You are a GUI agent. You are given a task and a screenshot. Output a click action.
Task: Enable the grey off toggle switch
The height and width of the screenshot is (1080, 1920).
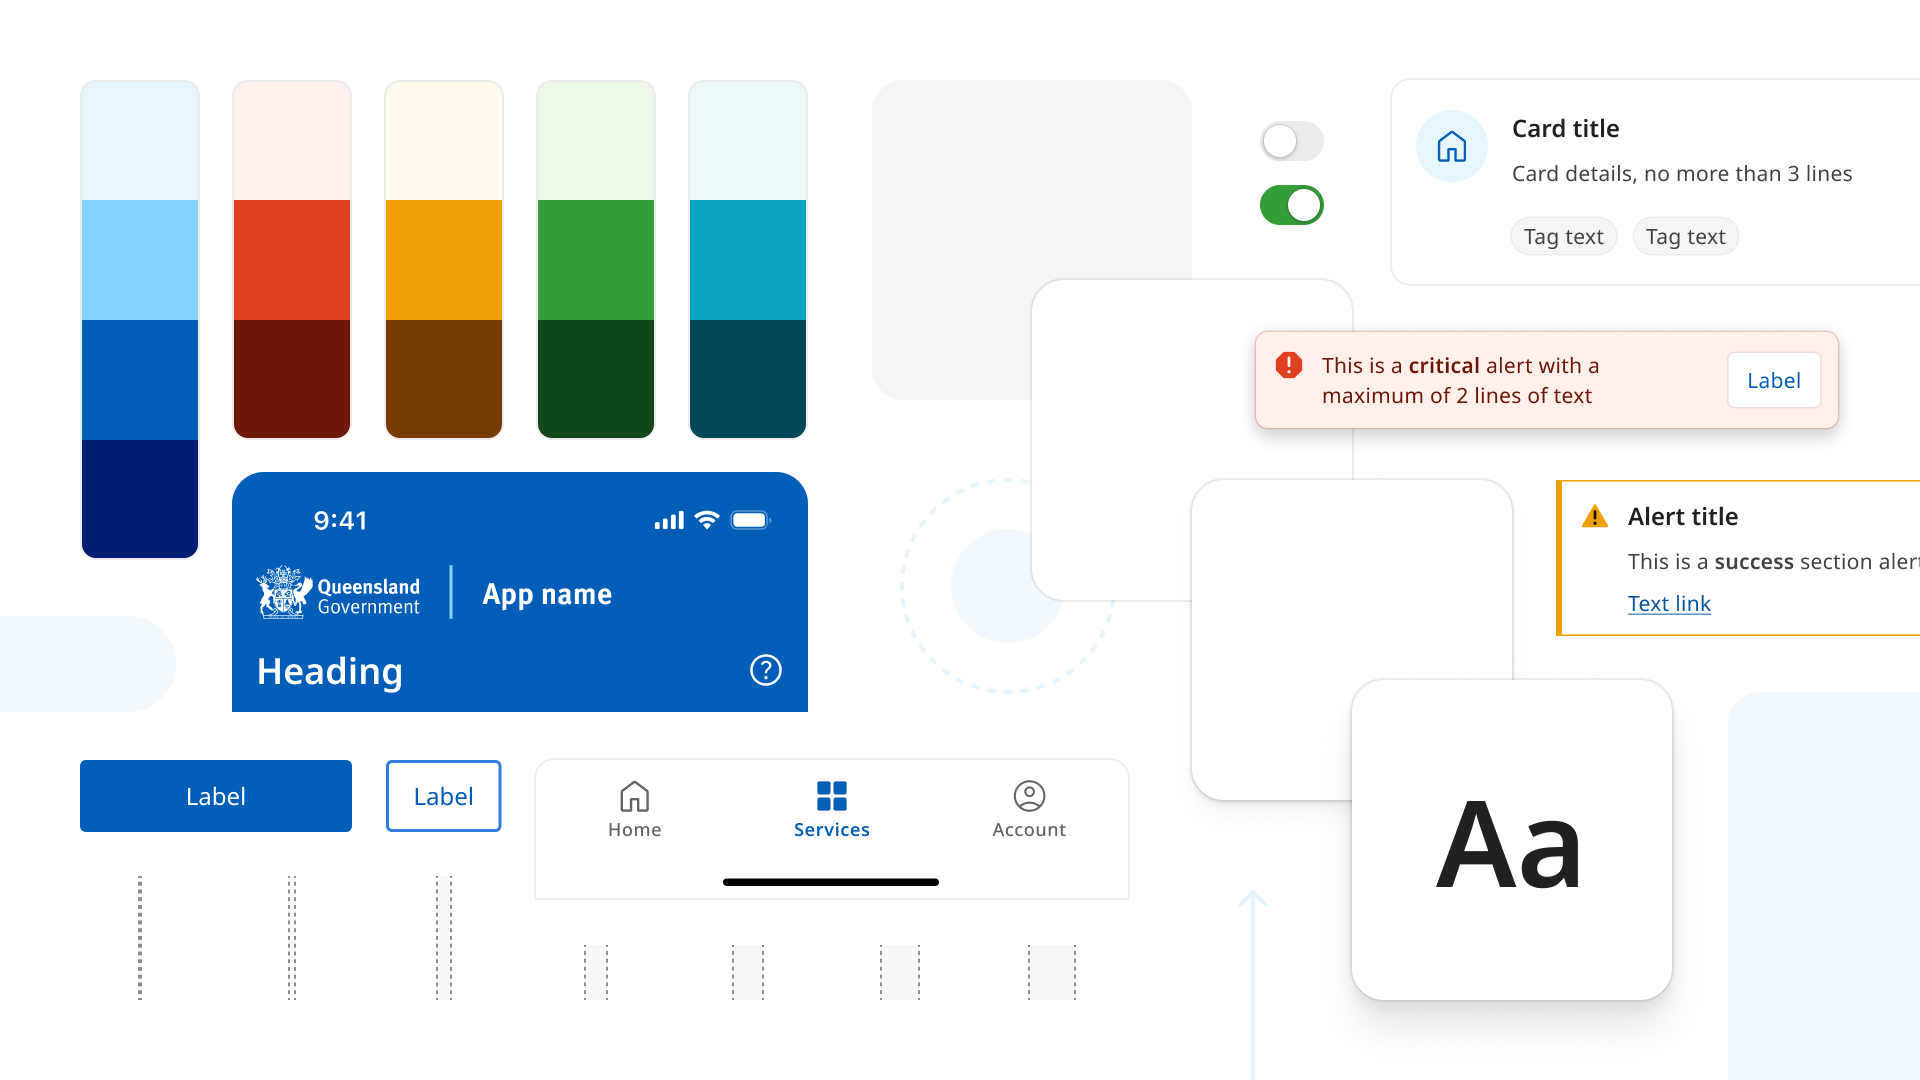click(1291, 141)
